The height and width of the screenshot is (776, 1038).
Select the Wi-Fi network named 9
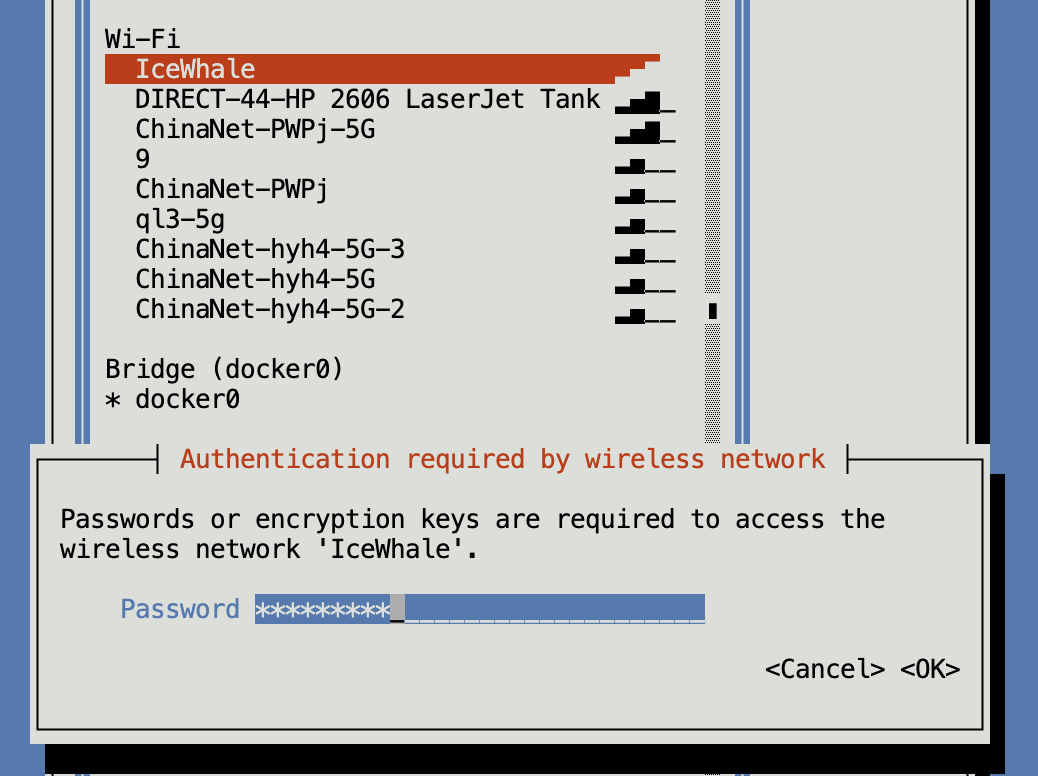point(143,159)
